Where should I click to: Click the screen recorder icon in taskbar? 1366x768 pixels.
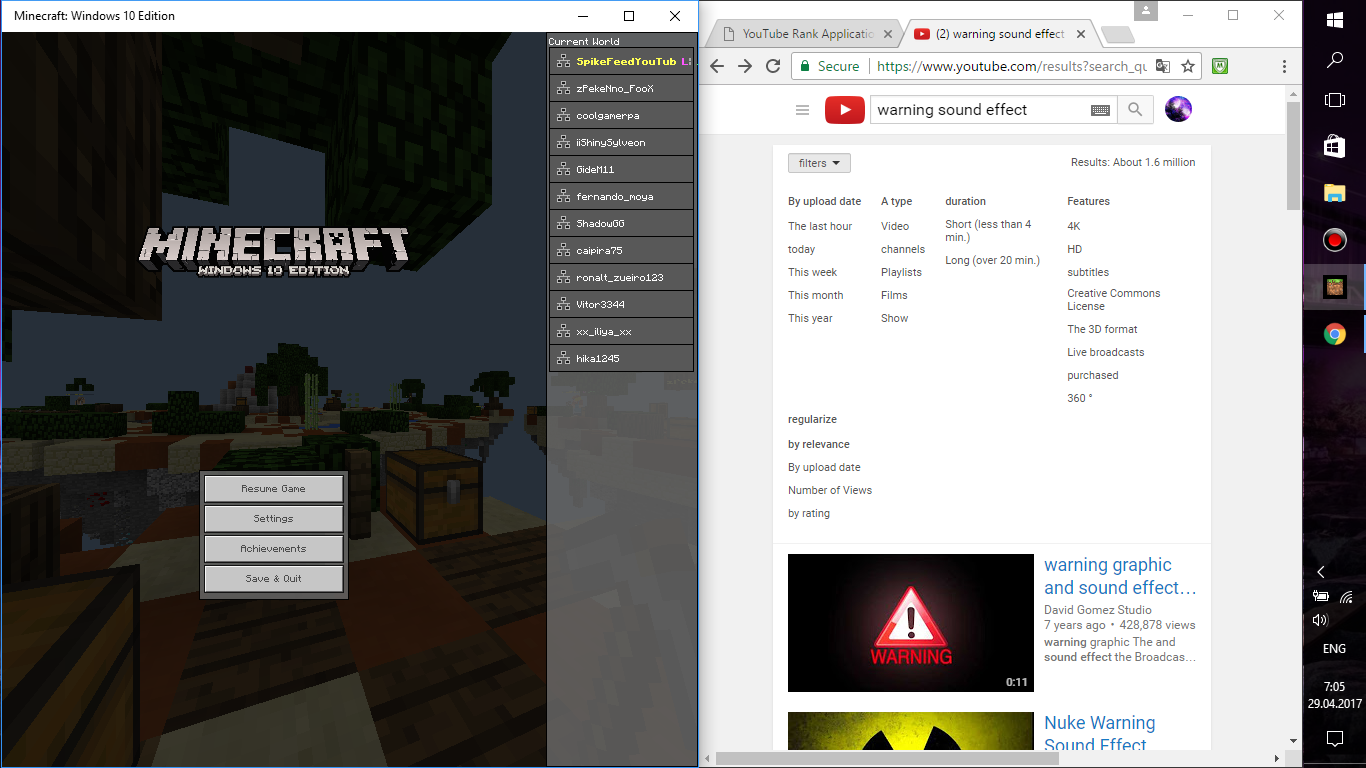tap(1334, 240)
